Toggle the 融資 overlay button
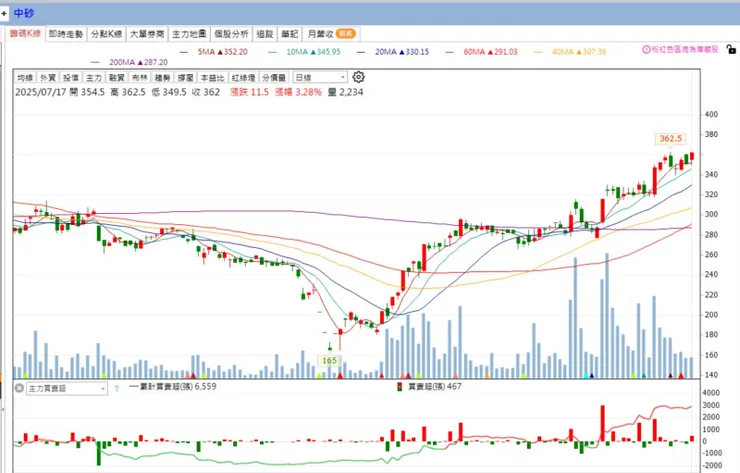 (x=117, y=77)
